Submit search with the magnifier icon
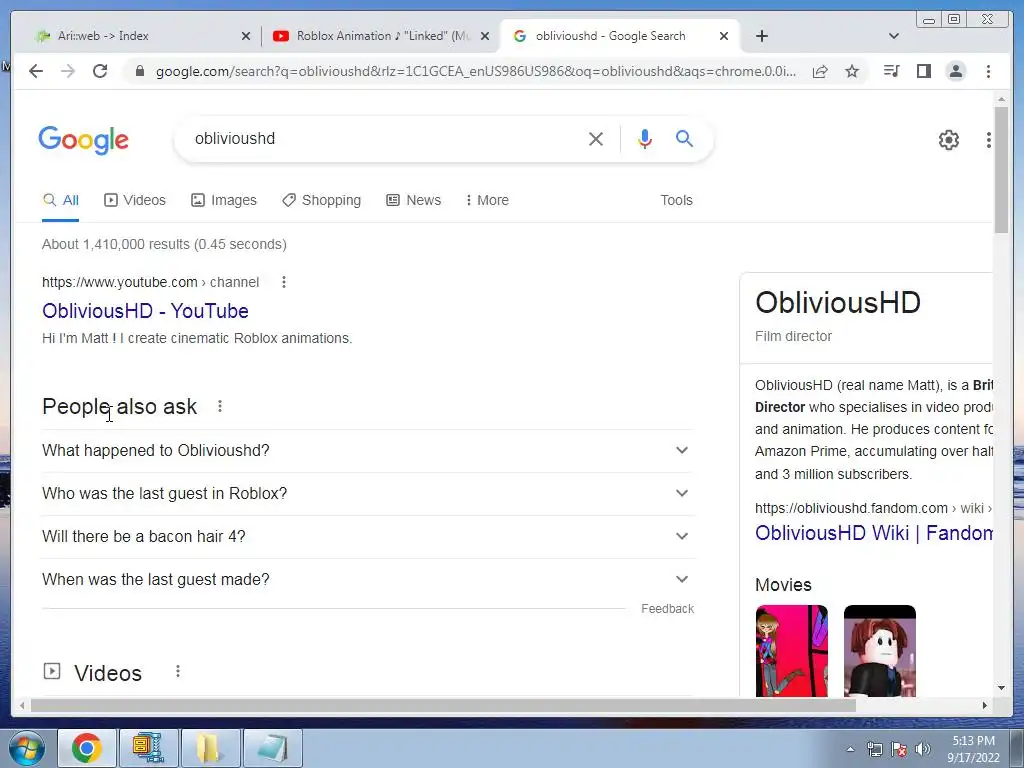The height and width of the screenshot is (768, 1024). (x=684, y=138)
